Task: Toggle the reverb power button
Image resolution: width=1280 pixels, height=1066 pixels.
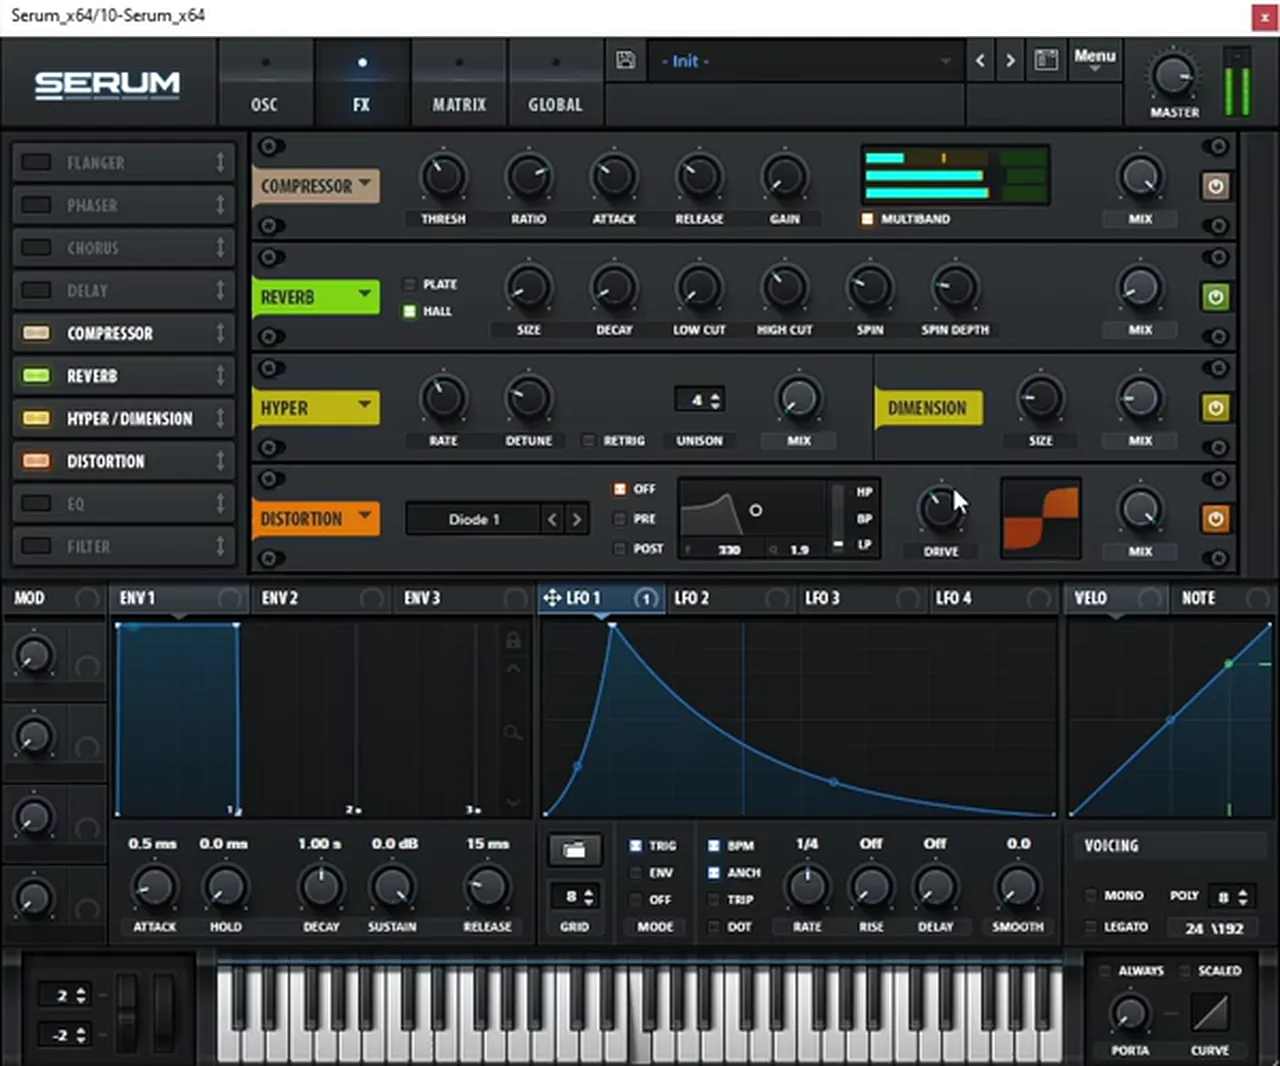Action: pos(1215,297)
